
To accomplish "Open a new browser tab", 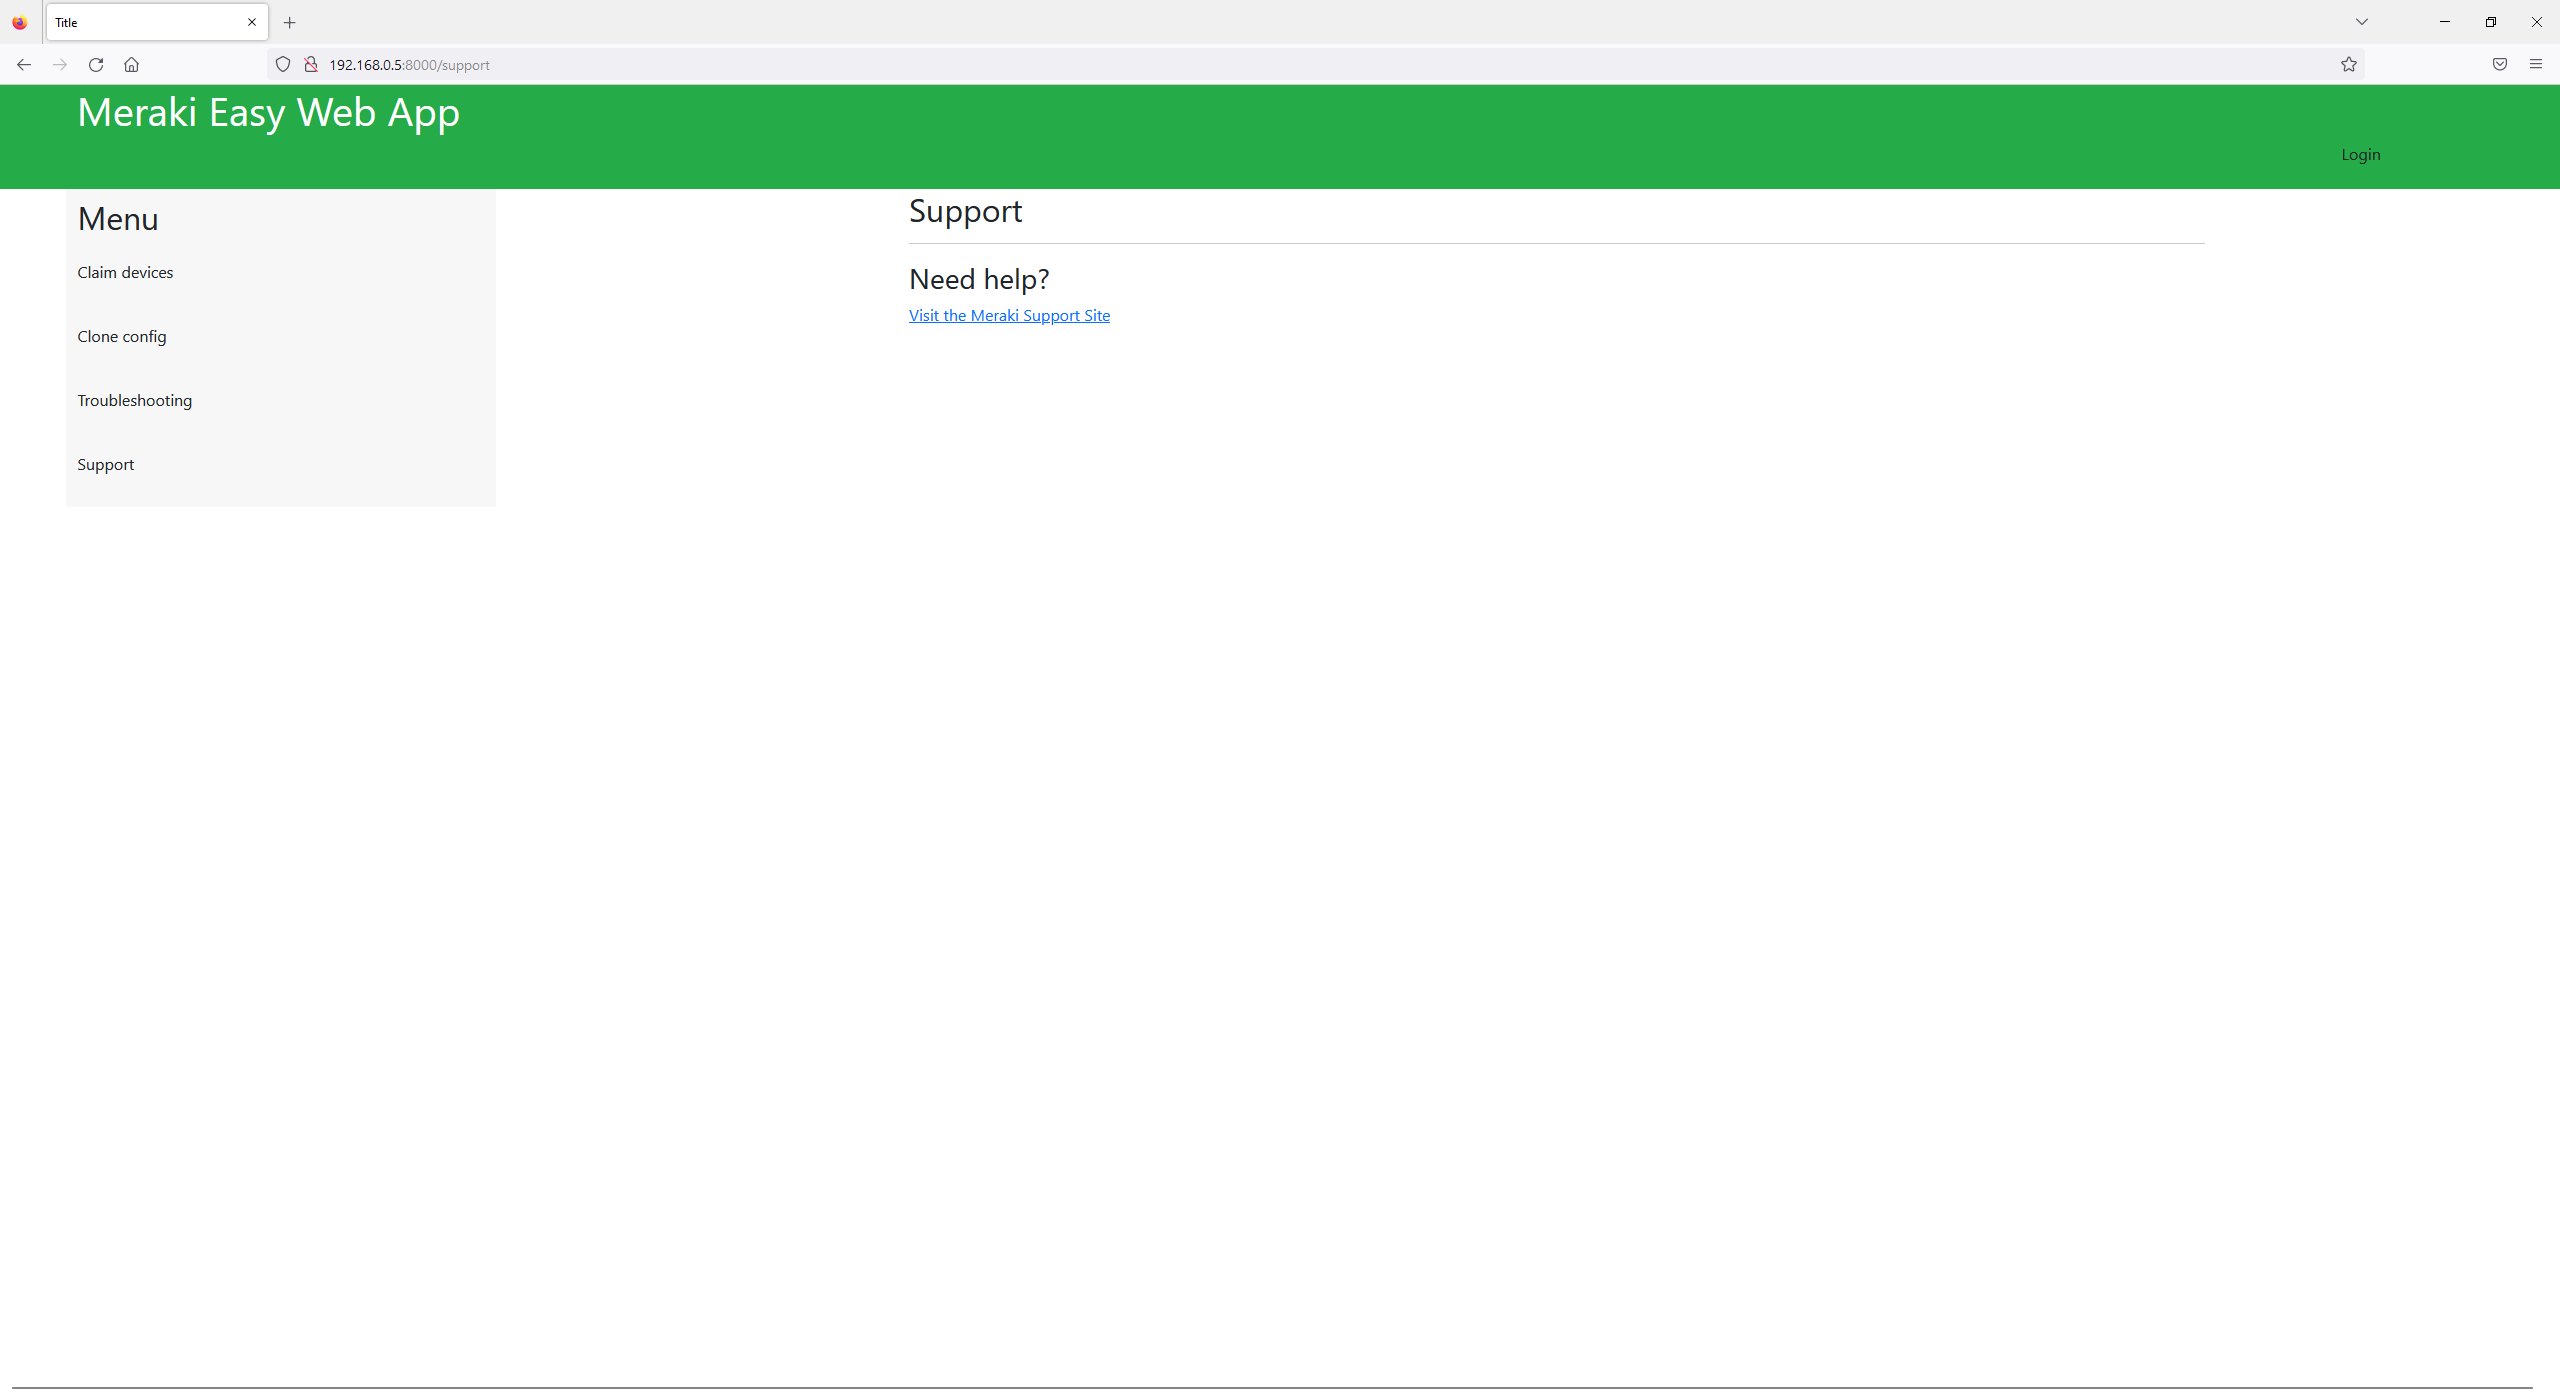I will (x=289, y=22).
